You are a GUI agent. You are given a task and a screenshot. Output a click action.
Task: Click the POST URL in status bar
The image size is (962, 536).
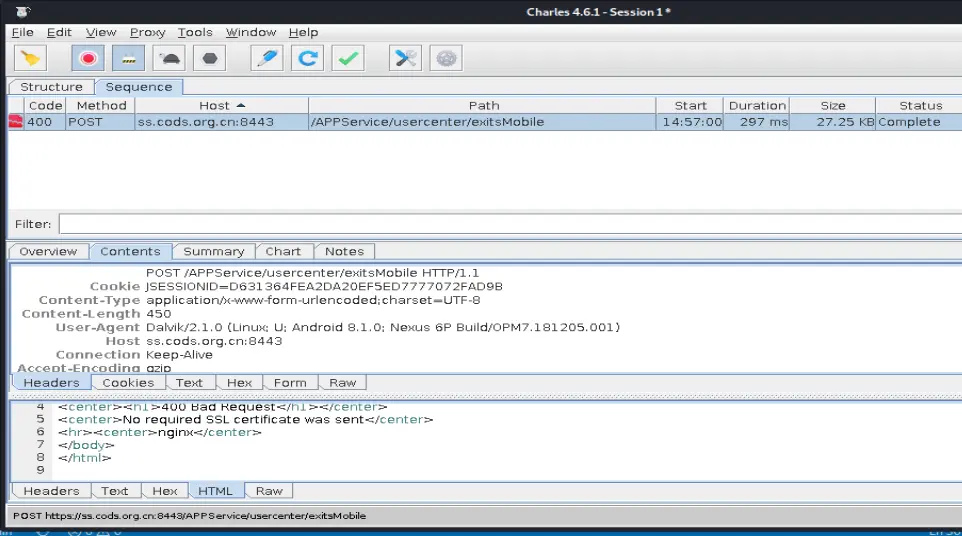click(190, 516)
